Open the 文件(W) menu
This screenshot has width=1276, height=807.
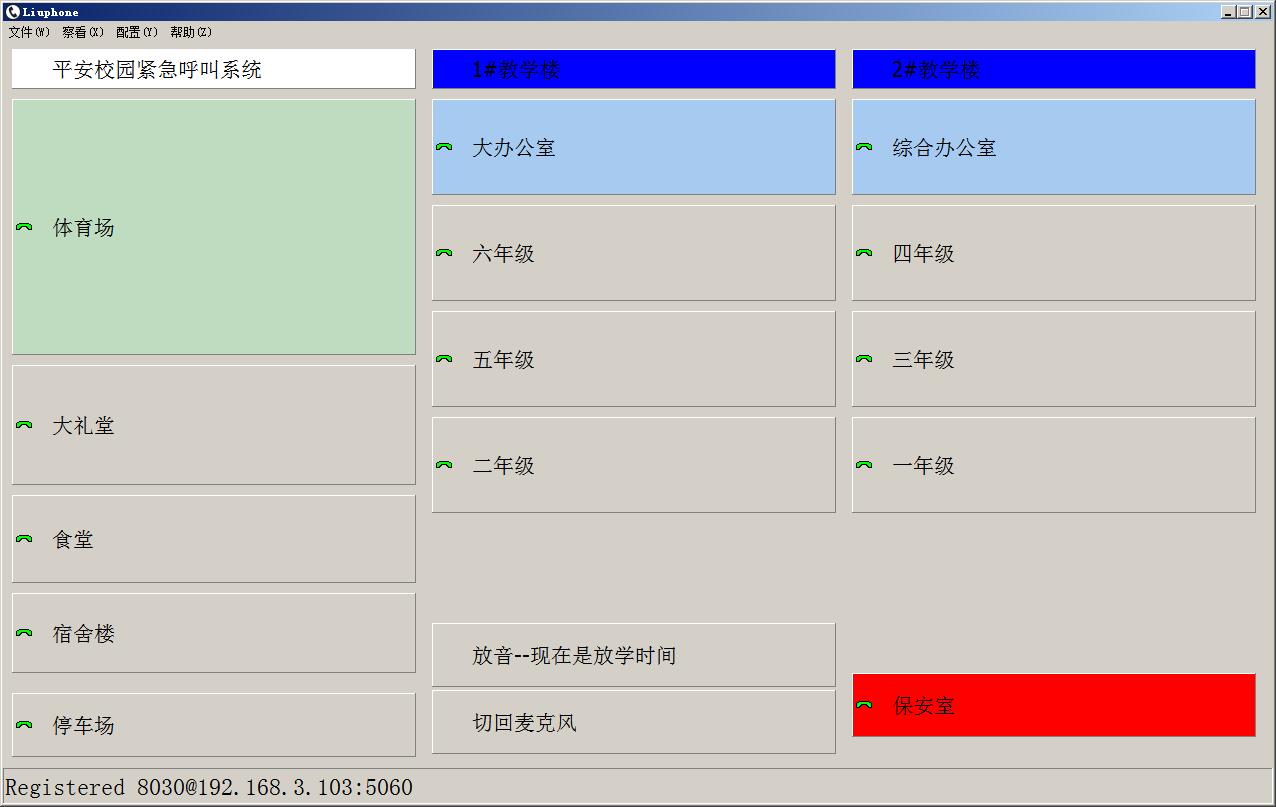pyautogui.click(x=29, y=32)
